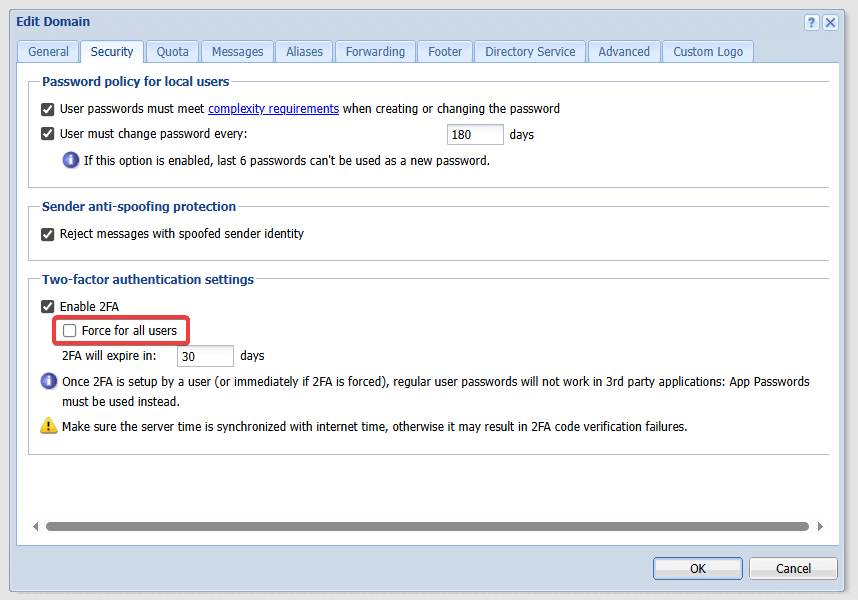Uncheck User must change password every
This screenshot has height=600, width=858.
[x=48, y=134]
